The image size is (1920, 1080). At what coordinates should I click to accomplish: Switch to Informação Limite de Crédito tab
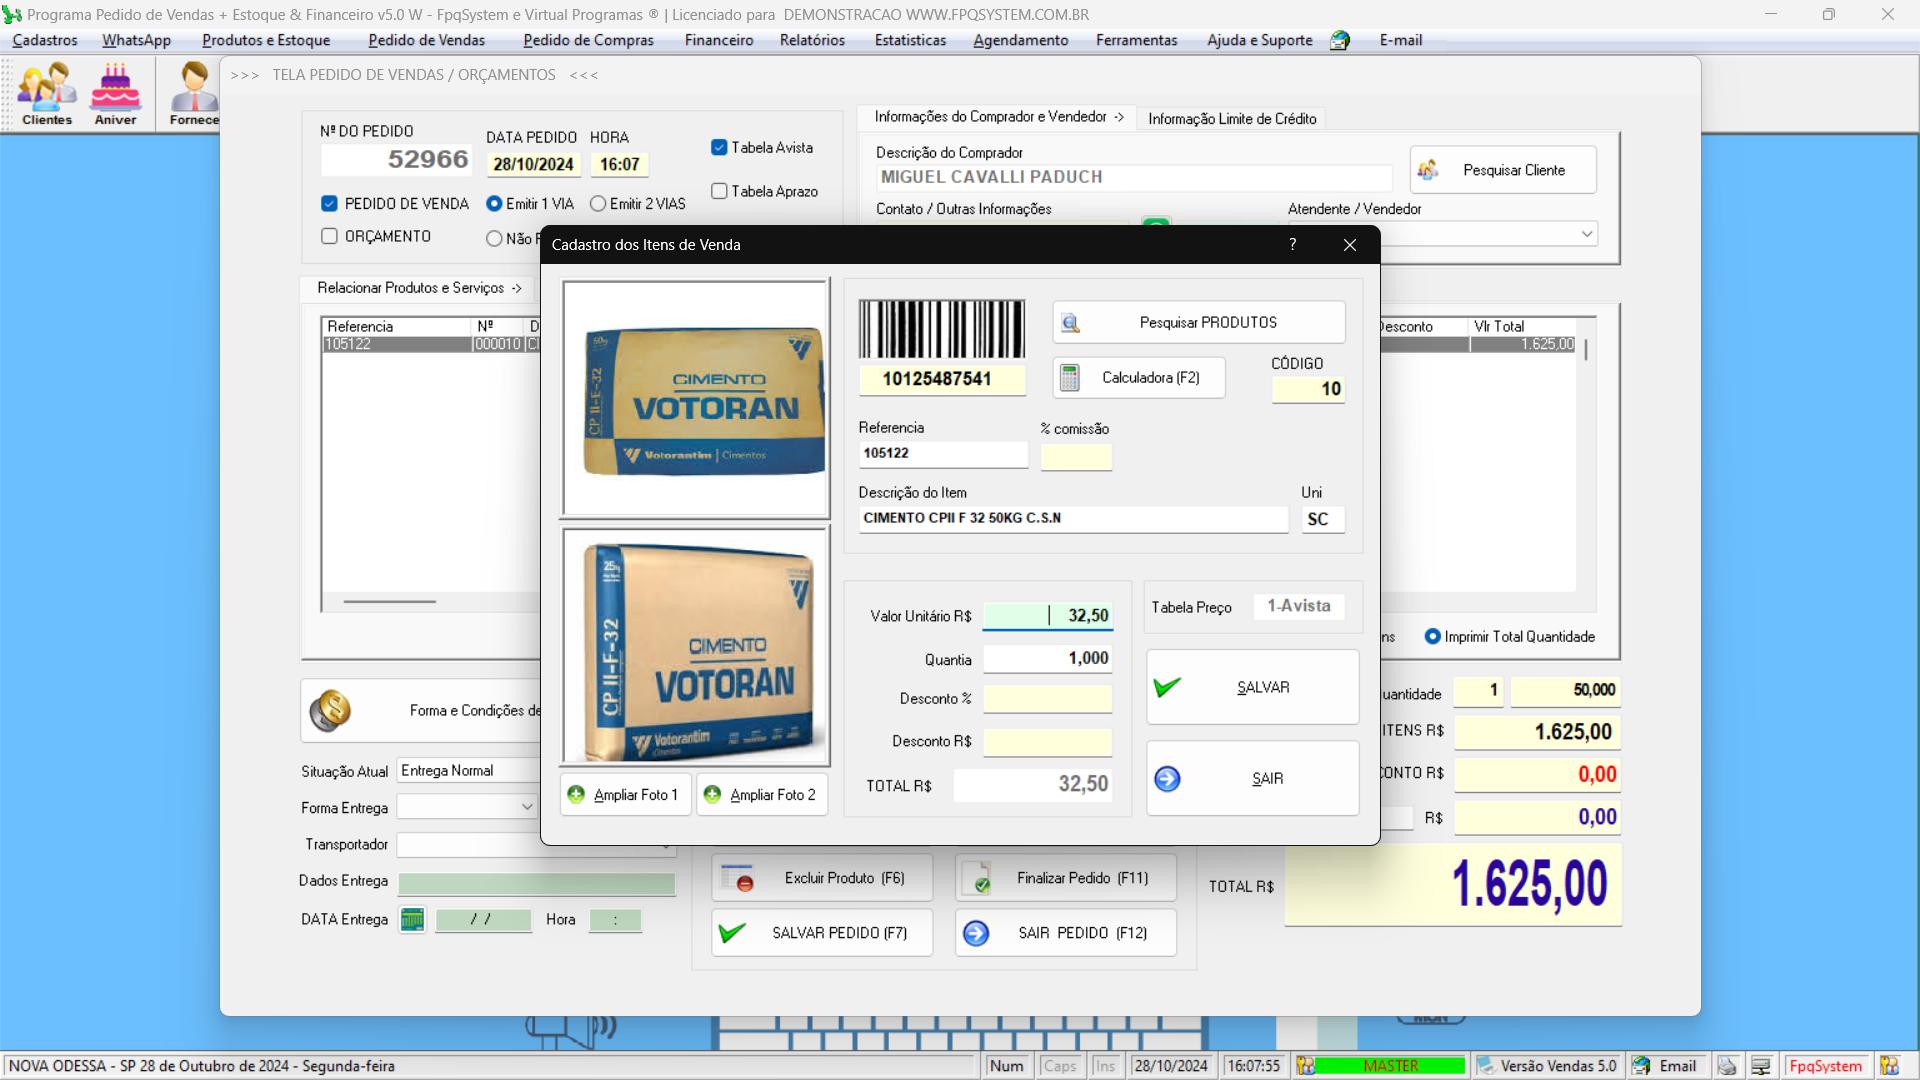click(x=1232, y=119)
